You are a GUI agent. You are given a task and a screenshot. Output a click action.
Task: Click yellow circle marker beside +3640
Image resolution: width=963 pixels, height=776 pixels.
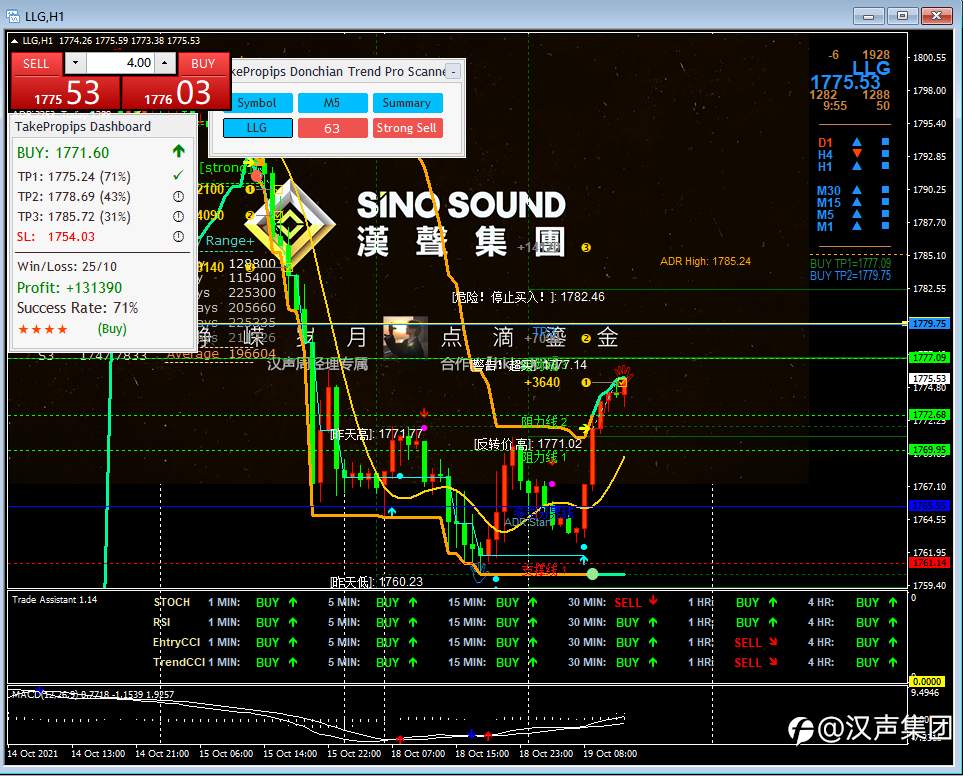click(586, 382)
